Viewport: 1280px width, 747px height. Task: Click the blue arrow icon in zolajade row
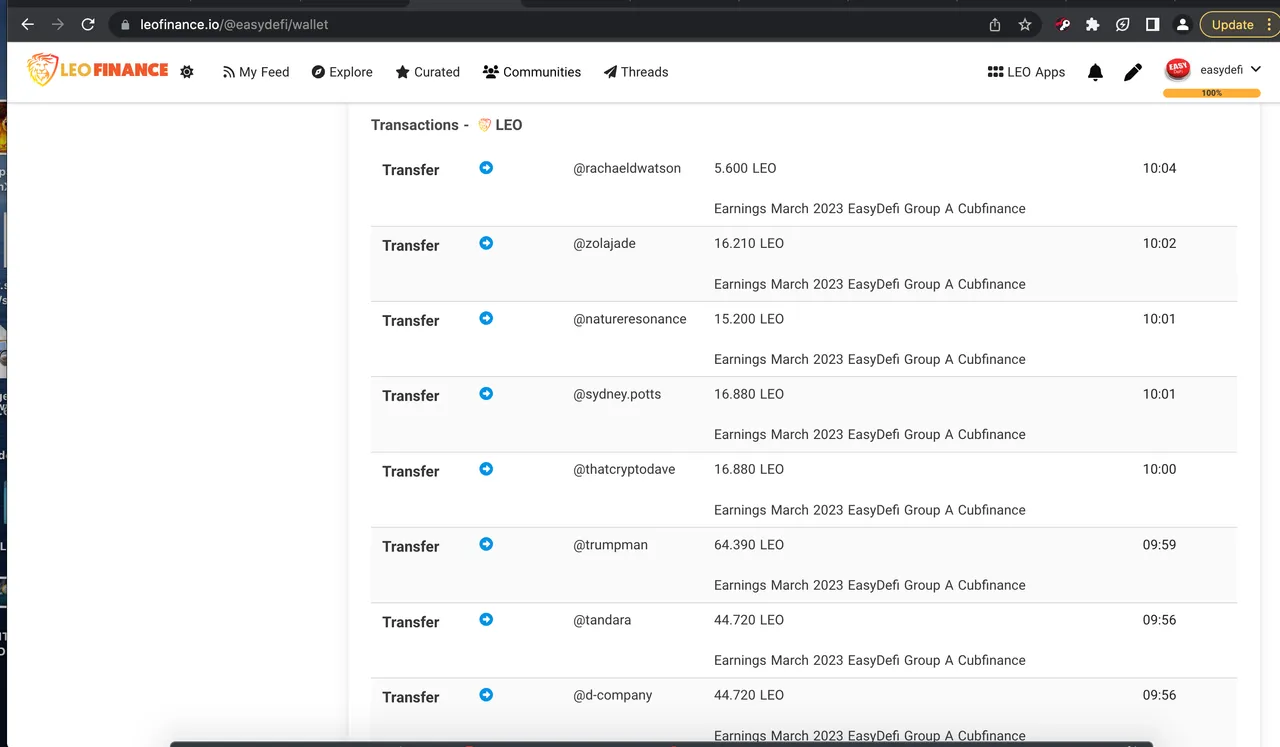pyautogui.click(x=486, y=243)
